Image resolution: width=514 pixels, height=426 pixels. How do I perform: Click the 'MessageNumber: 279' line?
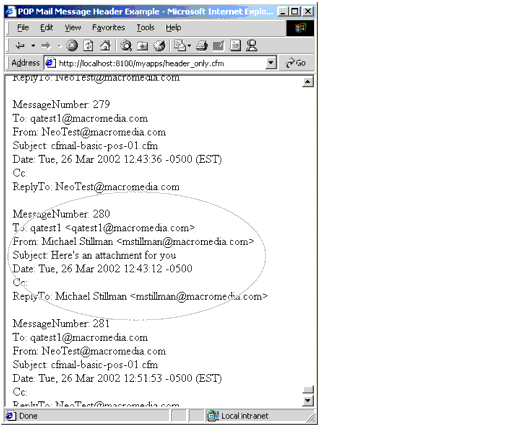(x=61, y=105)
